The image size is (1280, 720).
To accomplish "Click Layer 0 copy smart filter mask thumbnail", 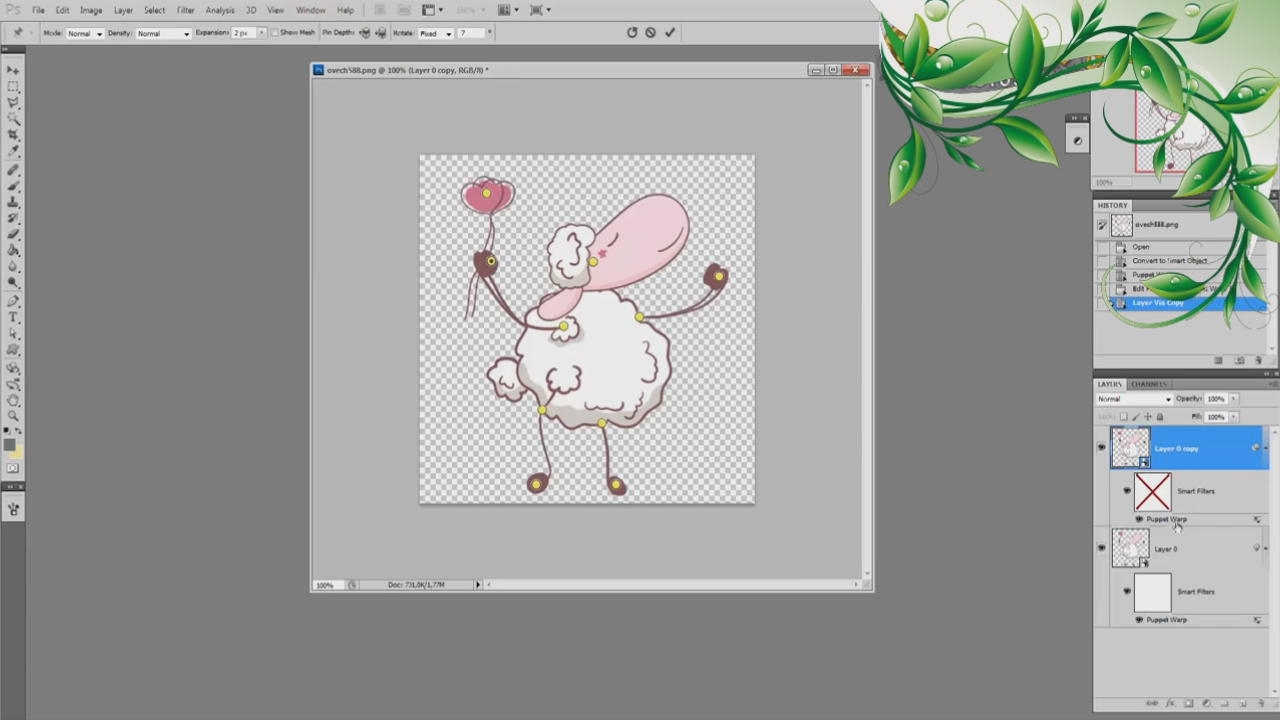I will tap(1152, 491).
